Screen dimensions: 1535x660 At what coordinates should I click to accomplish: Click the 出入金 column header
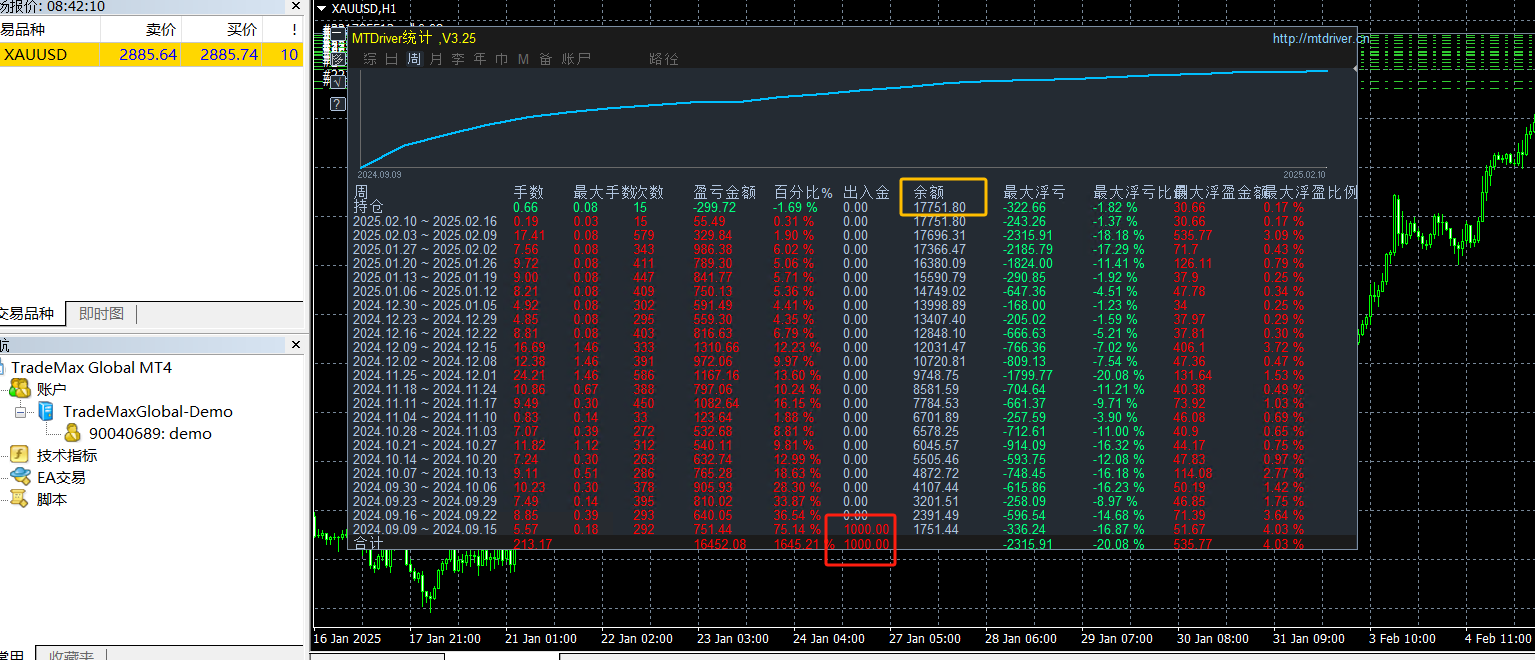[866, 192]
